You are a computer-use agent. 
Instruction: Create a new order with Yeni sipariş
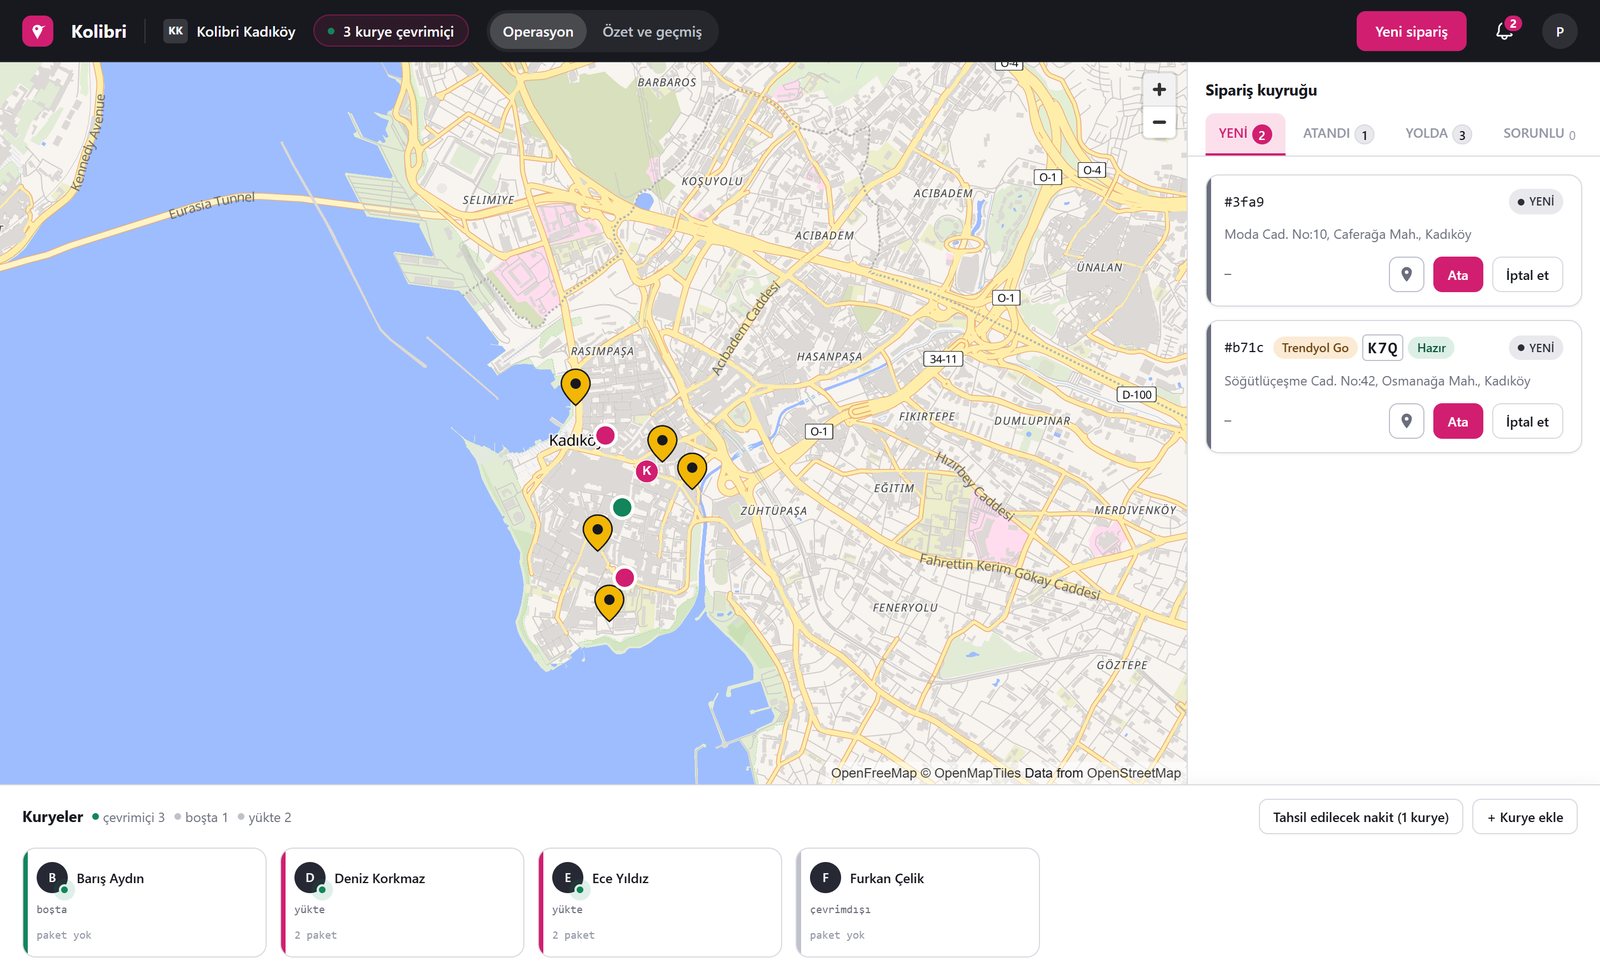pyautogui.click(x=1411, y=31)
